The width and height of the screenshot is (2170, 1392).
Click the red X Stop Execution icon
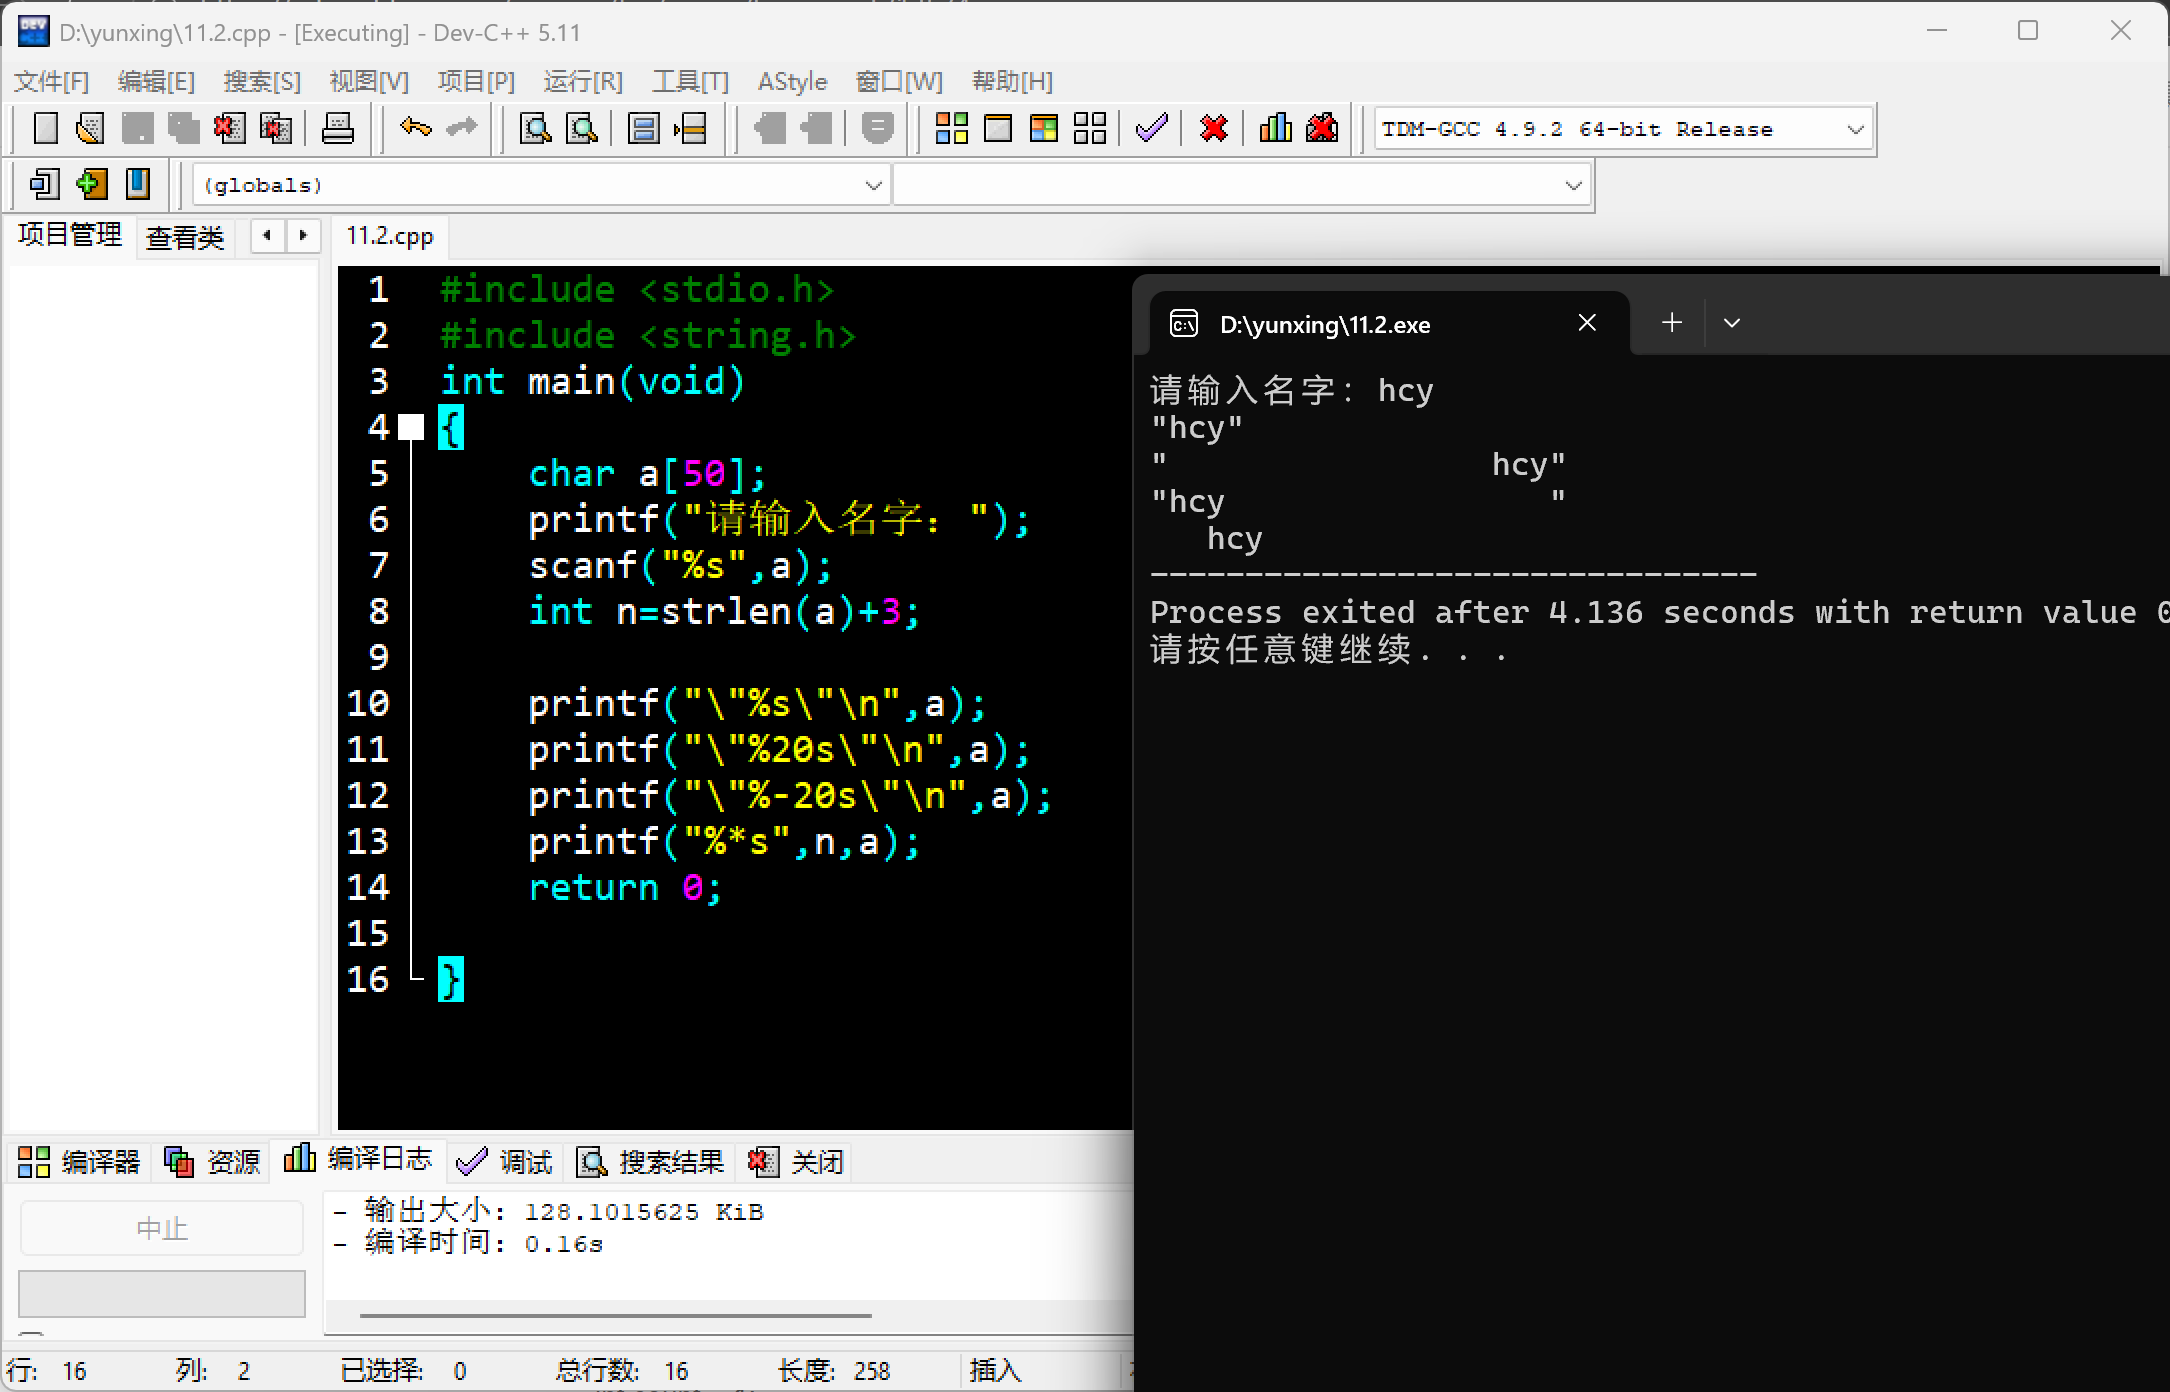pyautogui.click(x=1213, y=128)
